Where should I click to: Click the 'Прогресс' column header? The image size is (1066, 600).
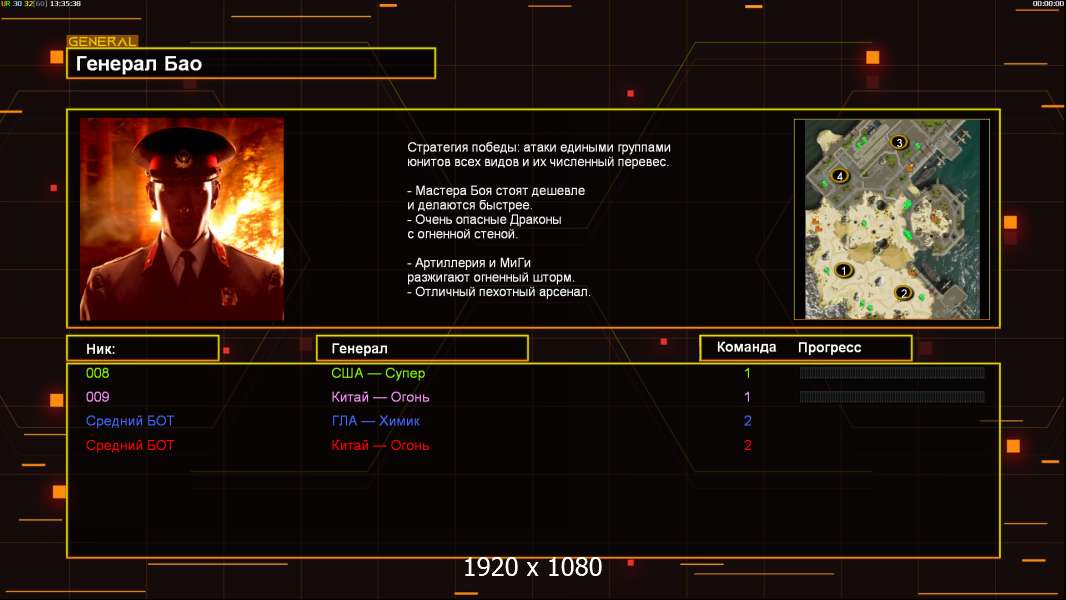coord(829,347)
